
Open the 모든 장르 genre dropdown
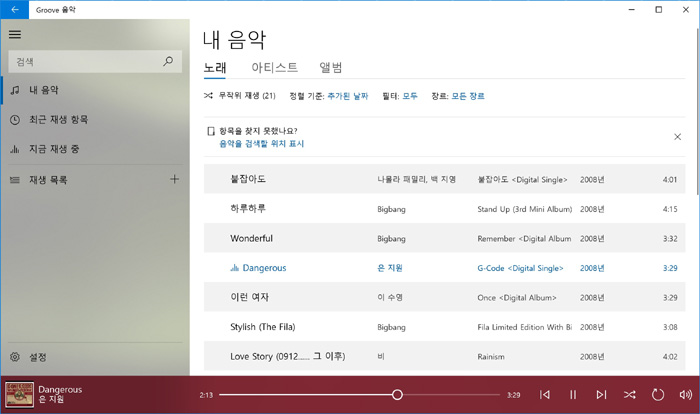468,96
